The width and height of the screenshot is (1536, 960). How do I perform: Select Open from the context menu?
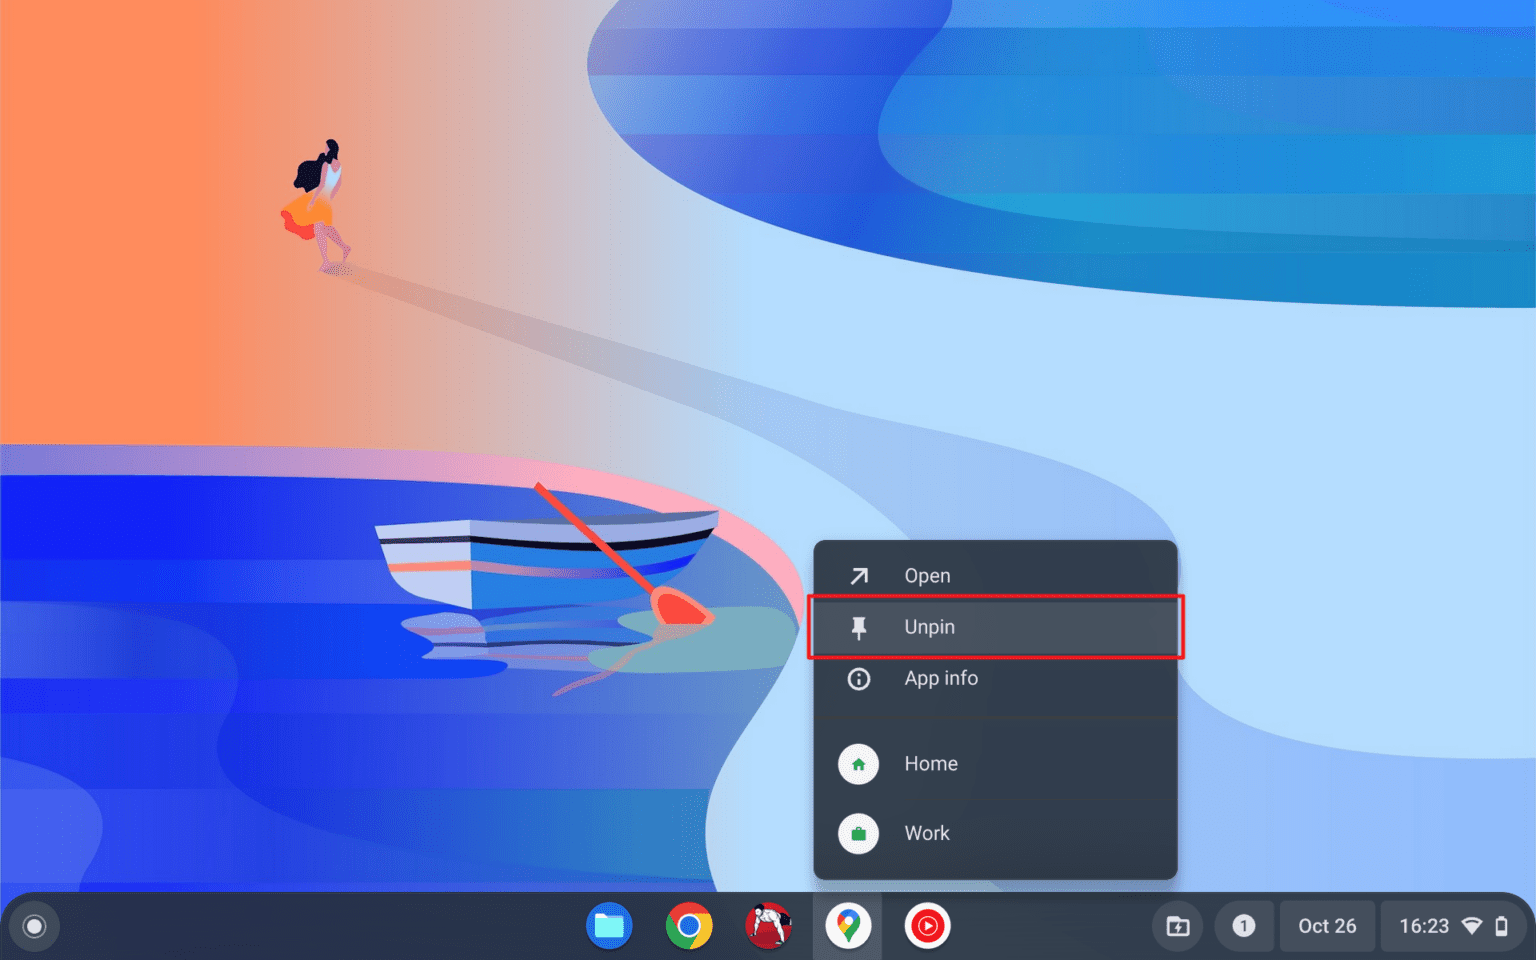click(927, 575)
